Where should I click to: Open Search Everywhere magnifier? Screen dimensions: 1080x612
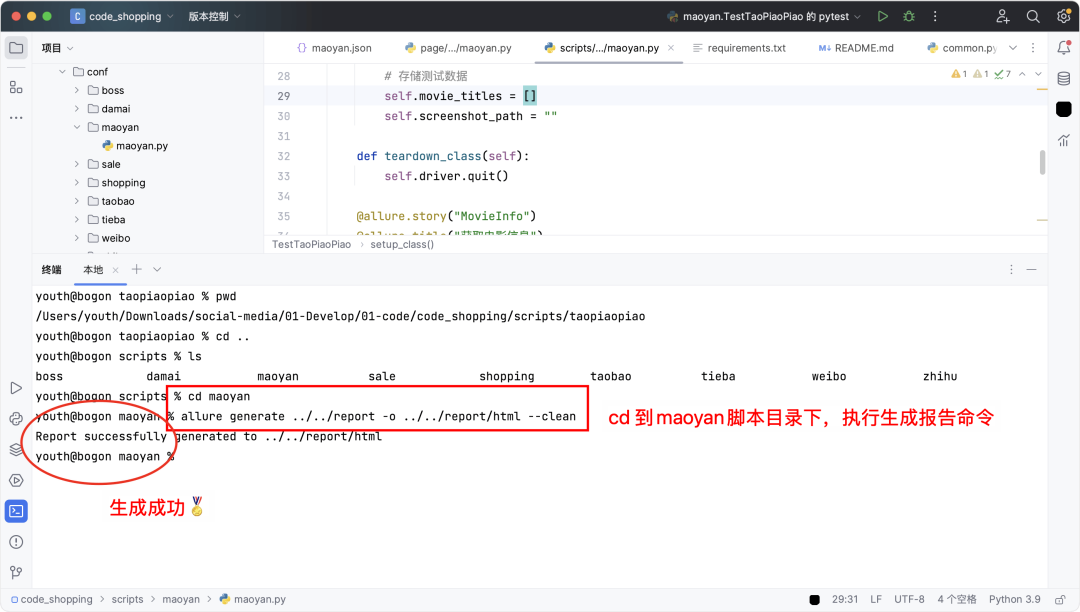pyautogui.click(x=1033, y=17)
